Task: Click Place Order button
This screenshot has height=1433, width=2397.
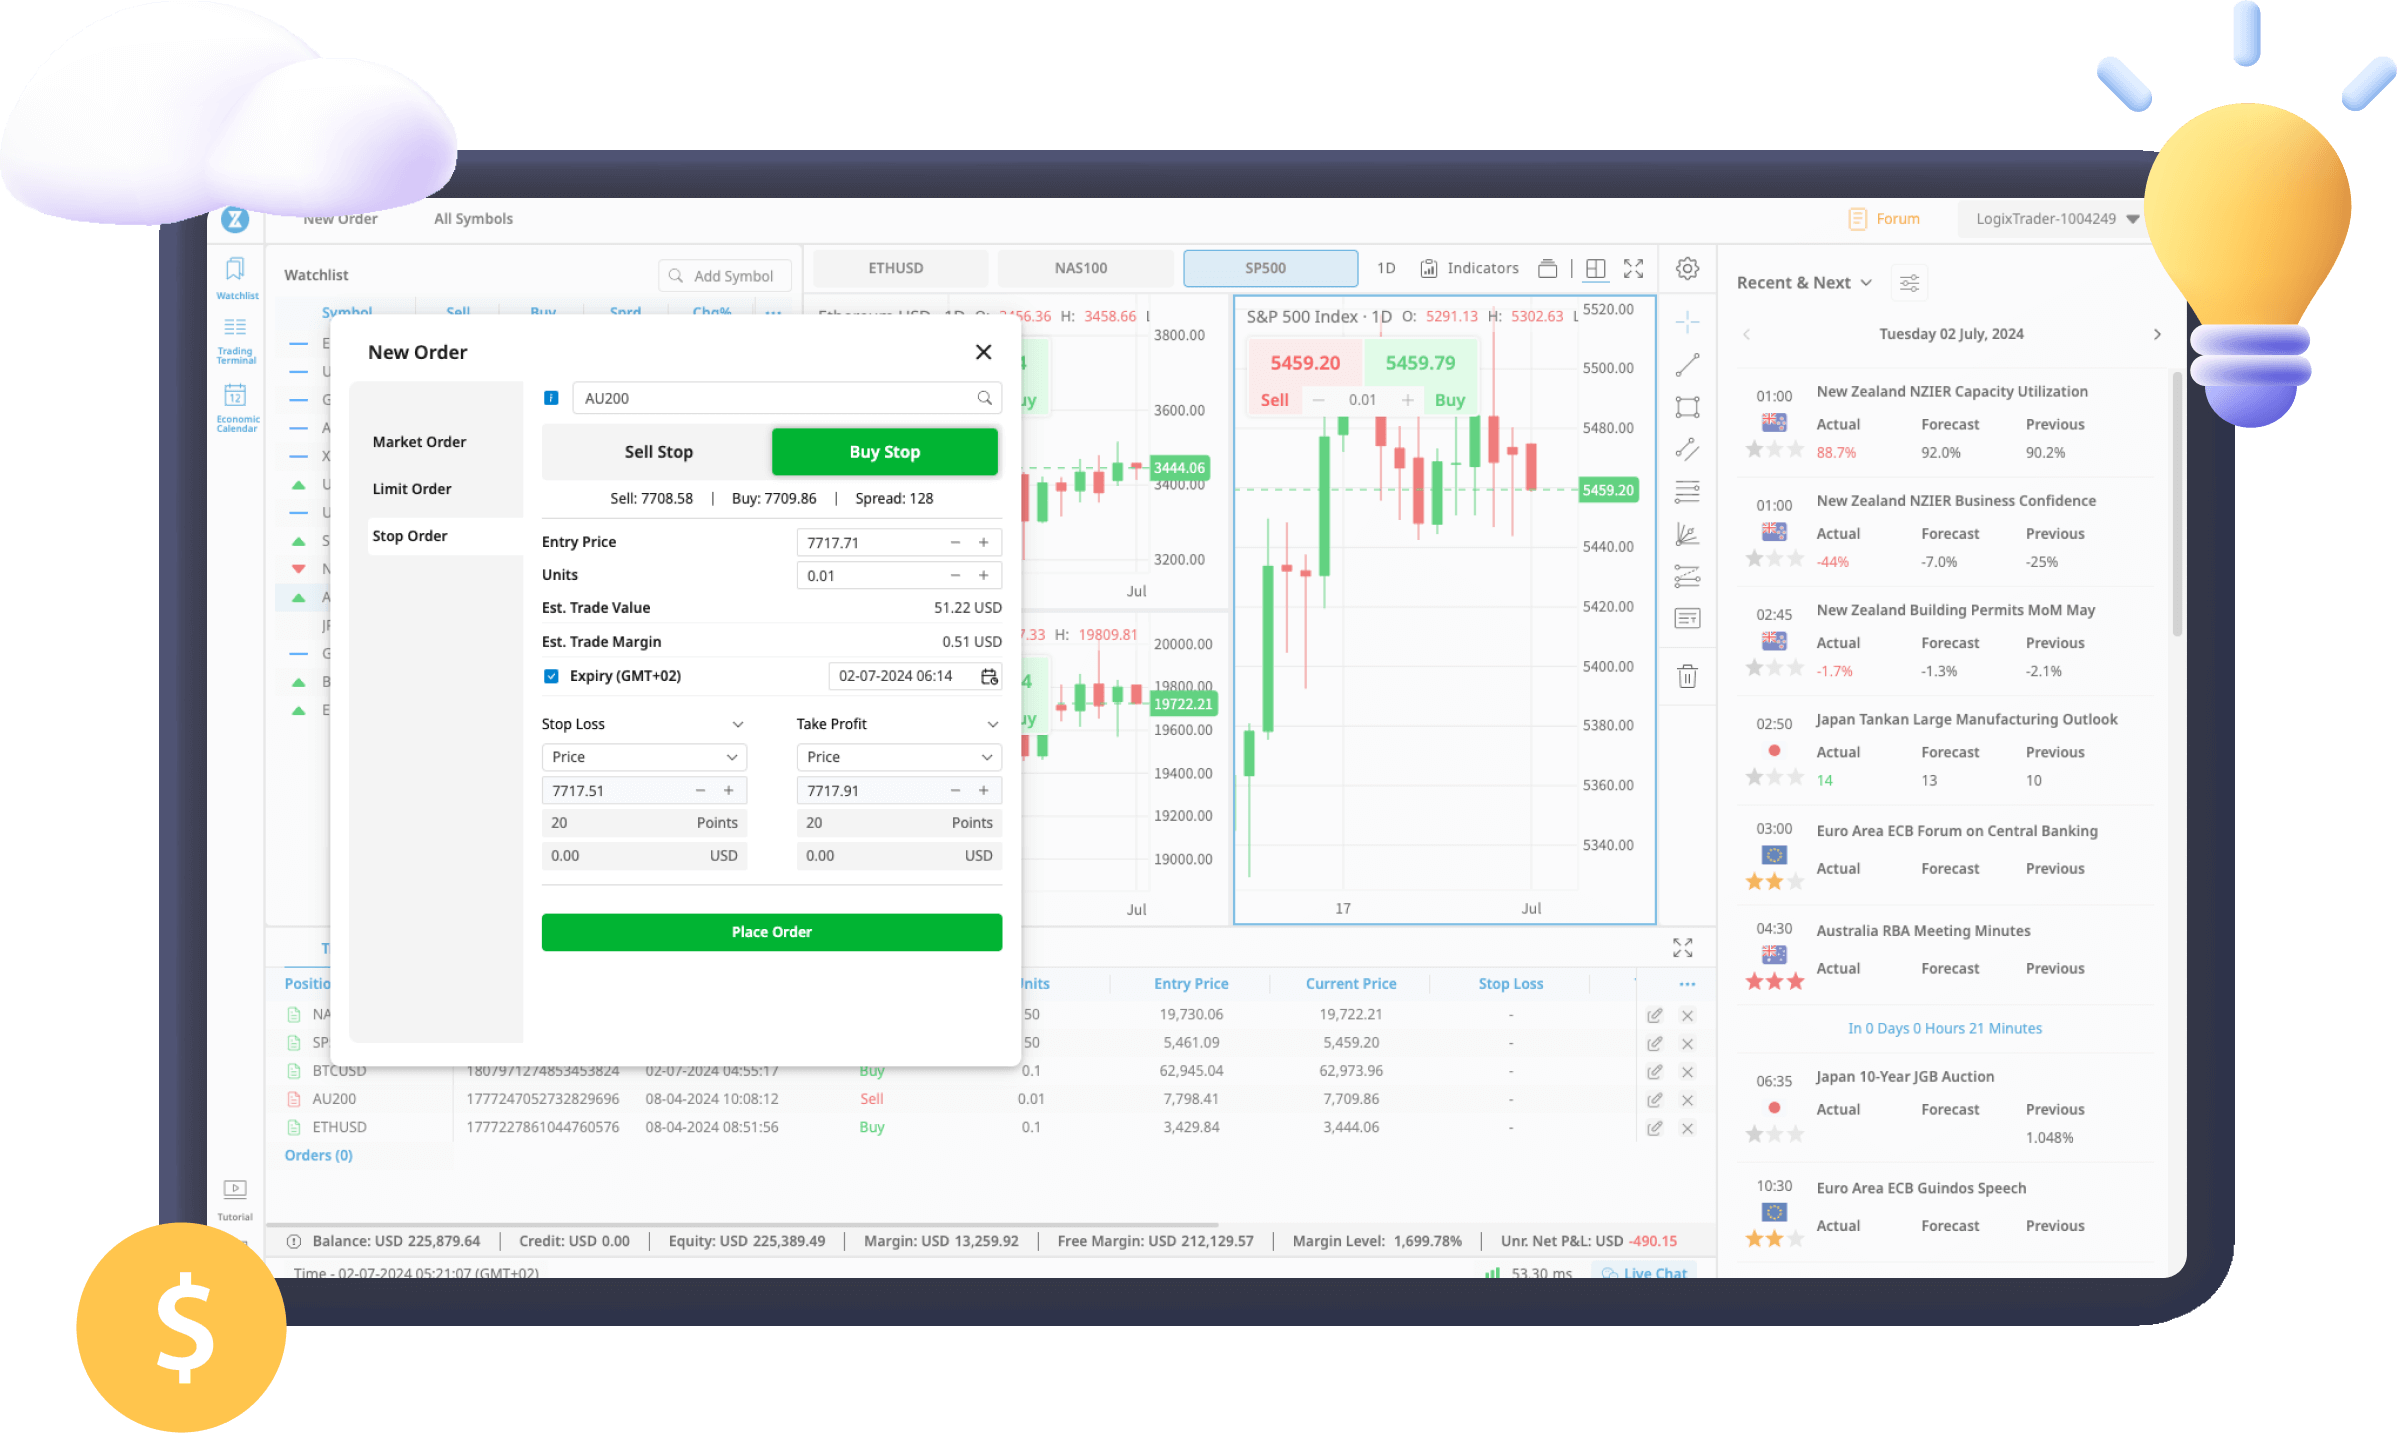Action: click(x=771, y=930)
